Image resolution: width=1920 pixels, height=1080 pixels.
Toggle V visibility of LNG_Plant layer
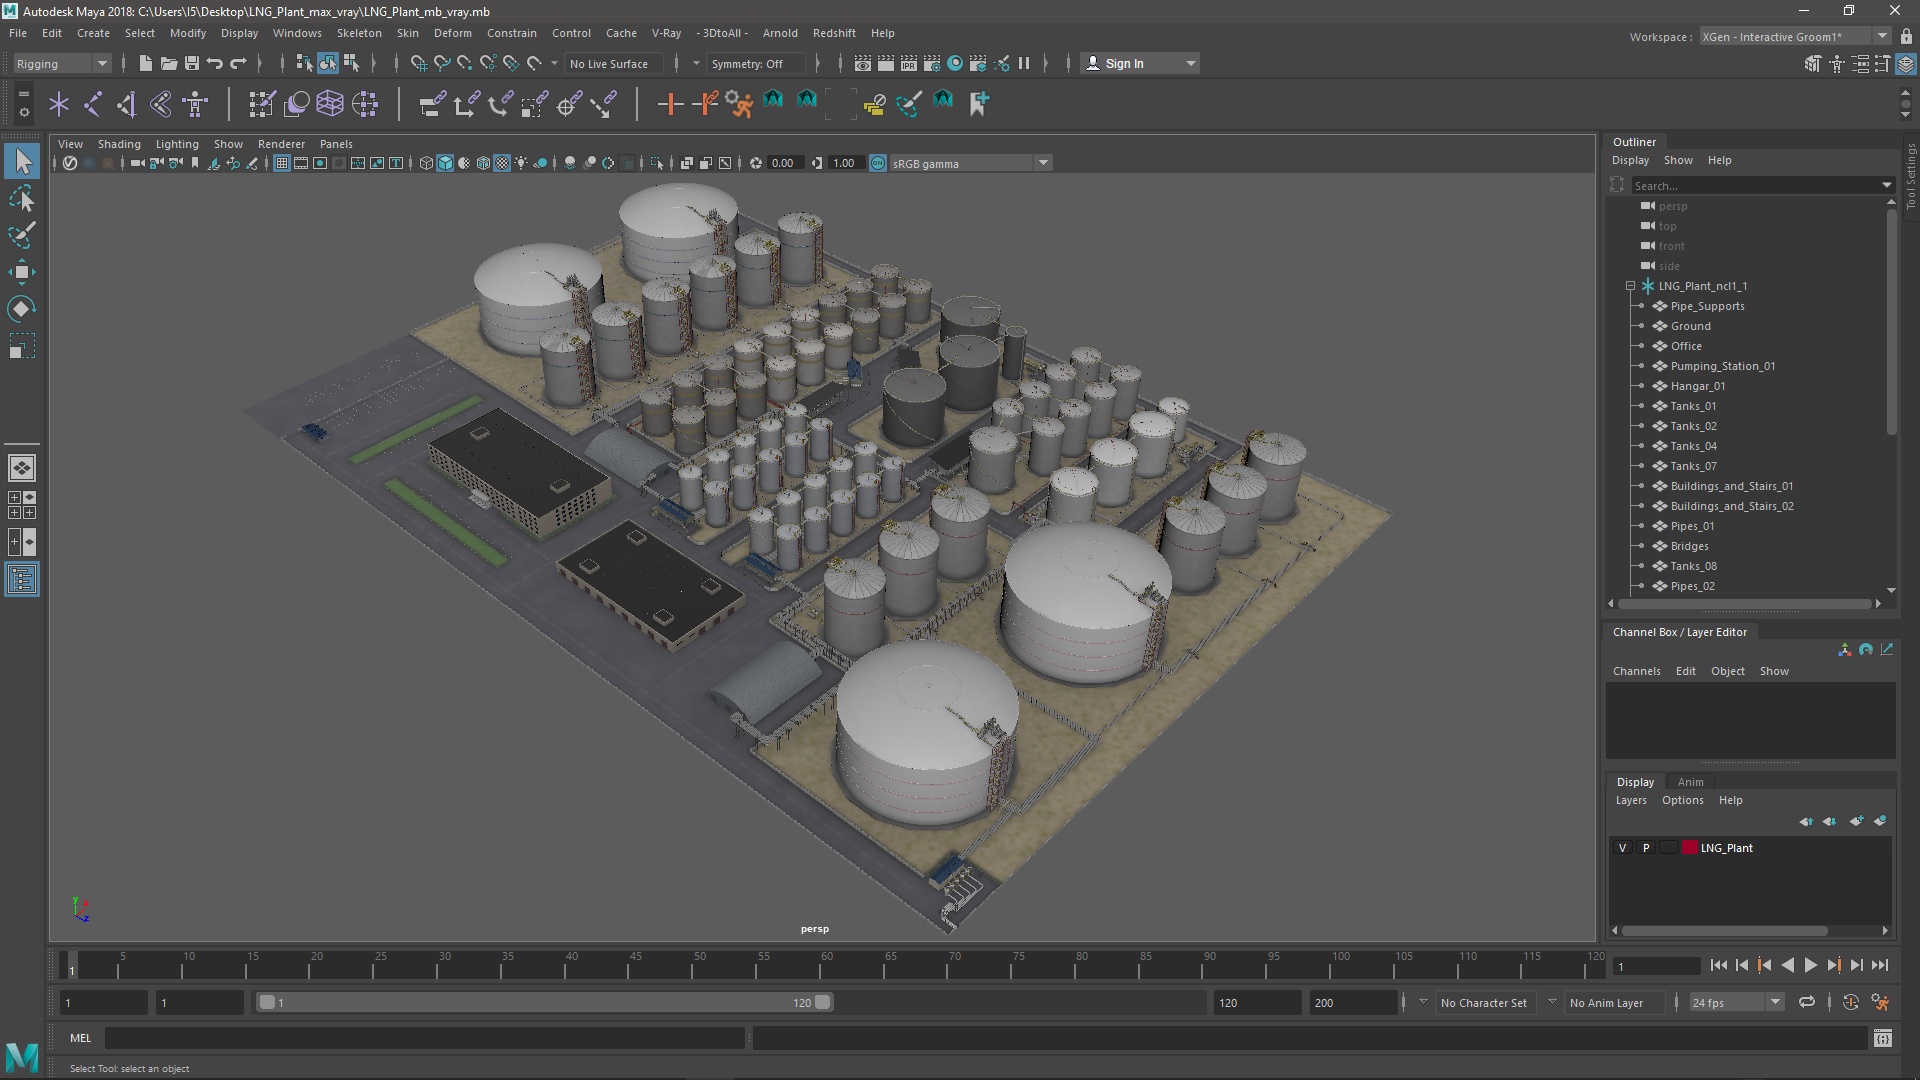tap(1622, 848)
